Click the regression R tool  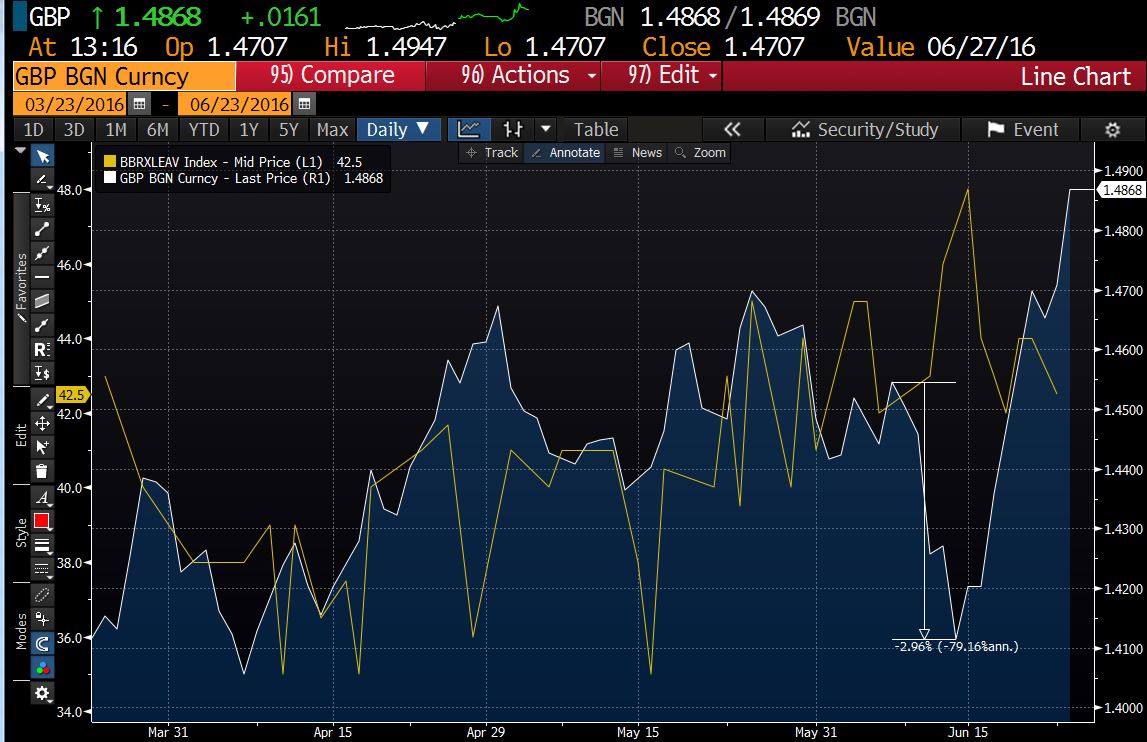pyautogui.click(x=42, y=349)
